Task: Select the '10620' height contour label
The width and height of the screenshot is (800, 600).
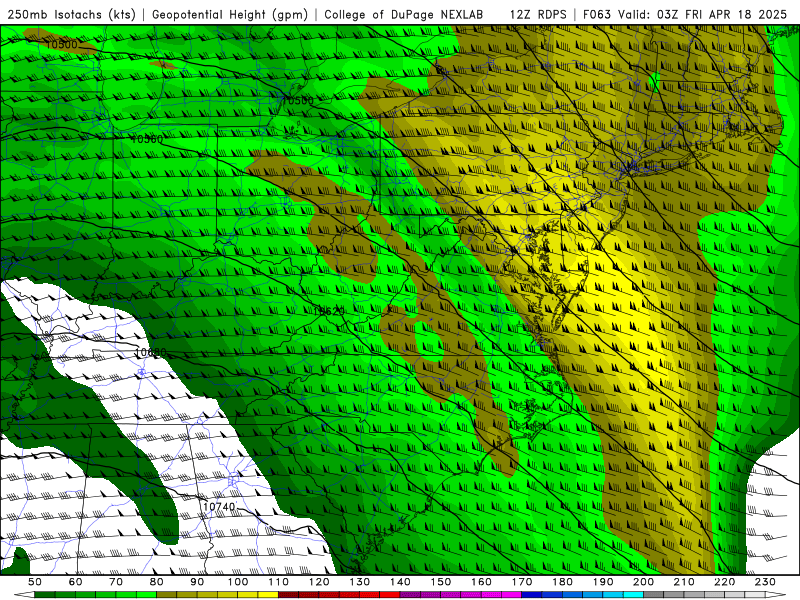Action: coord(329,311)
